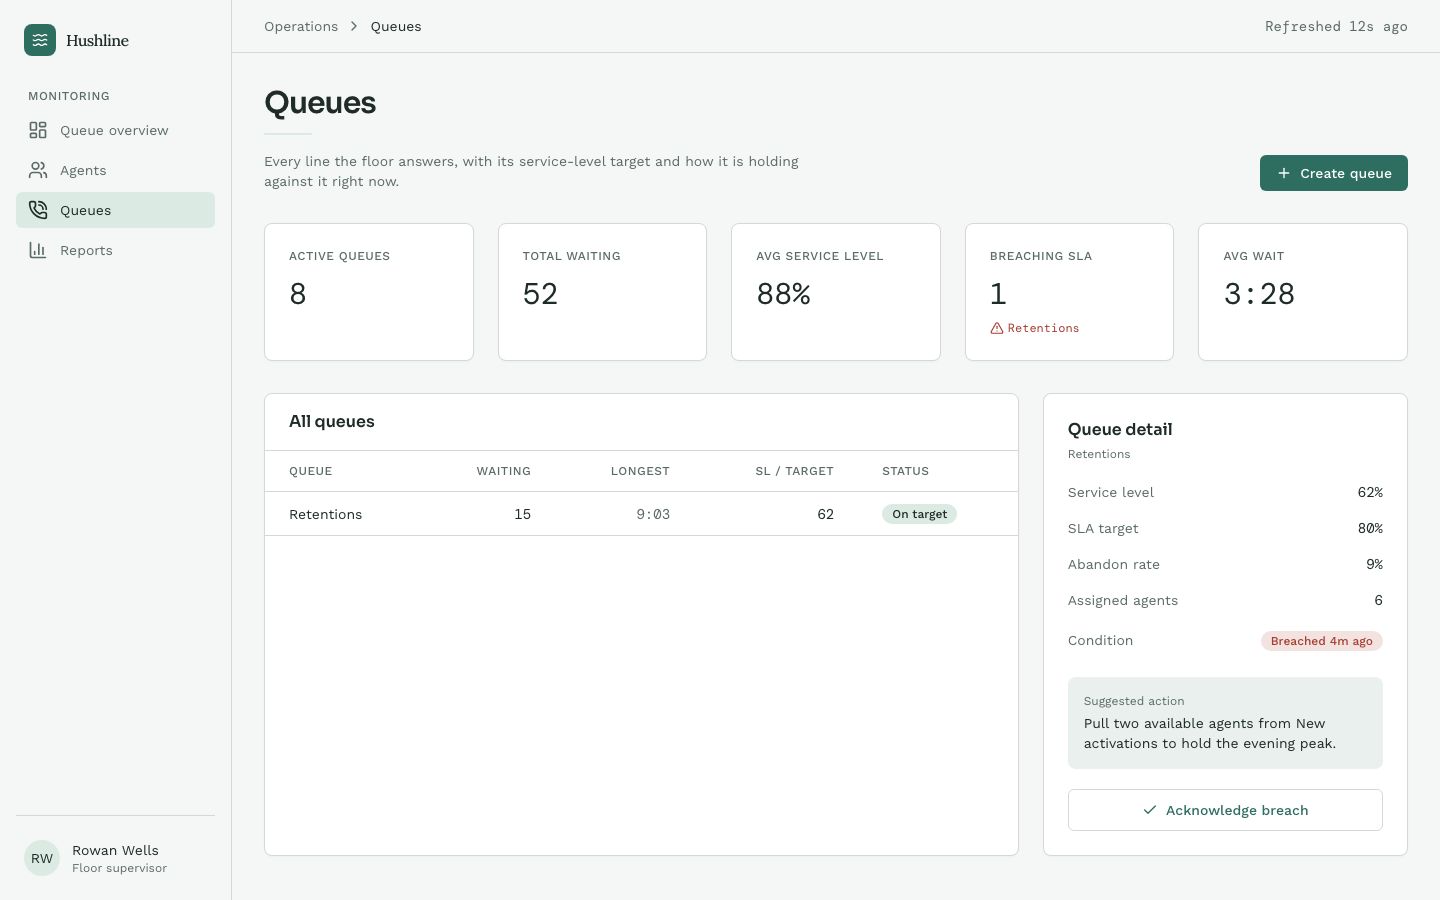Click the On target status badge
The height and width of the screenshot is (900, 1440).
[919, 514]
